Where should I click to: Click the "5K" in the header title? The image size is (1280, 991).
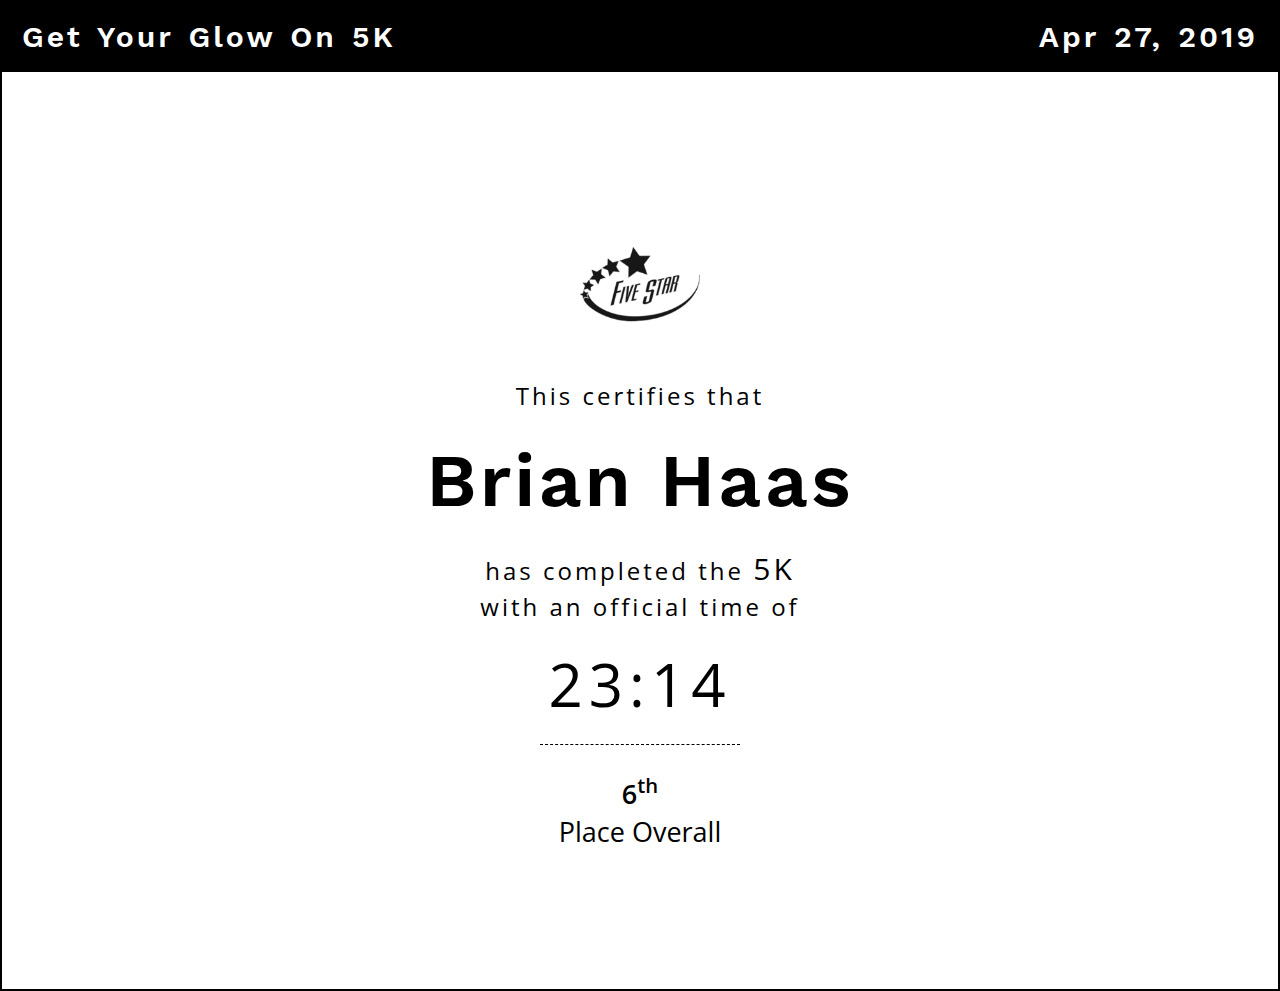(373, 38)
